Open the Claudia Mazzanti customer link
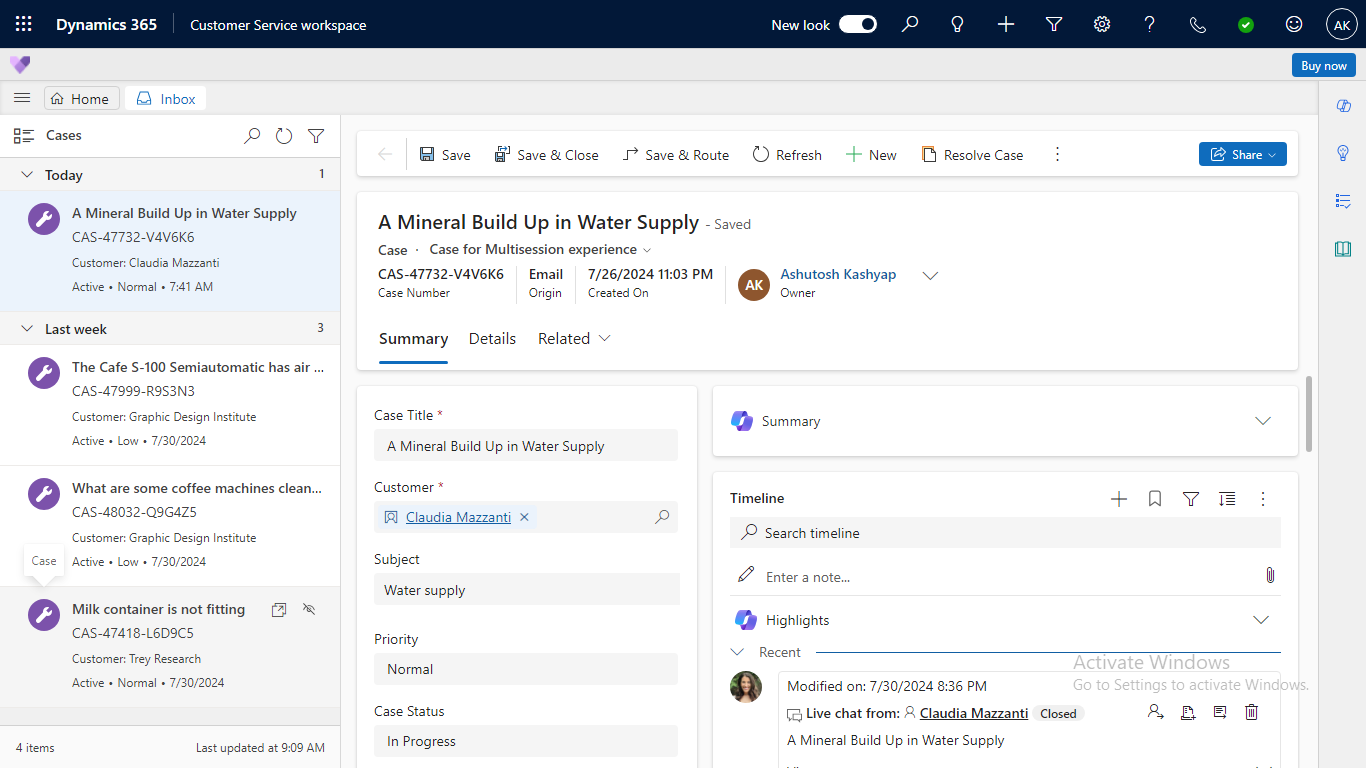 458,517
